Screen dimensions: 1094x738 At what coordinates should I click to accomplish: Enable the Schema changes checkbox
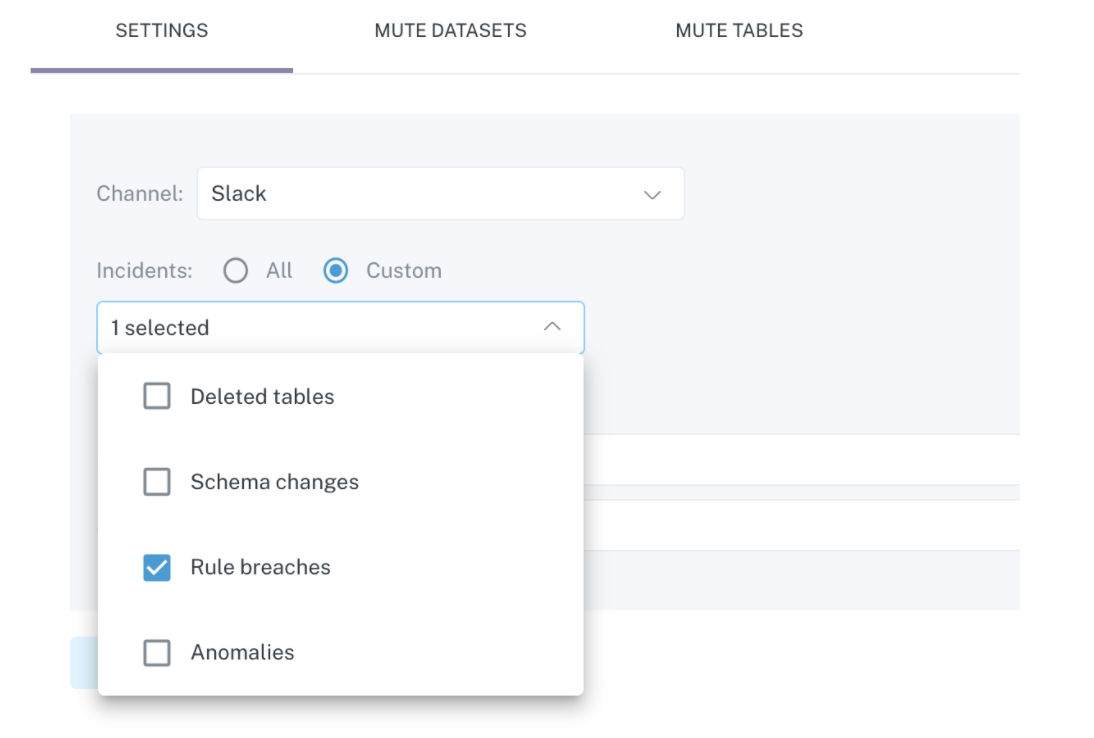pyautogui.click(x=157, y=482)
